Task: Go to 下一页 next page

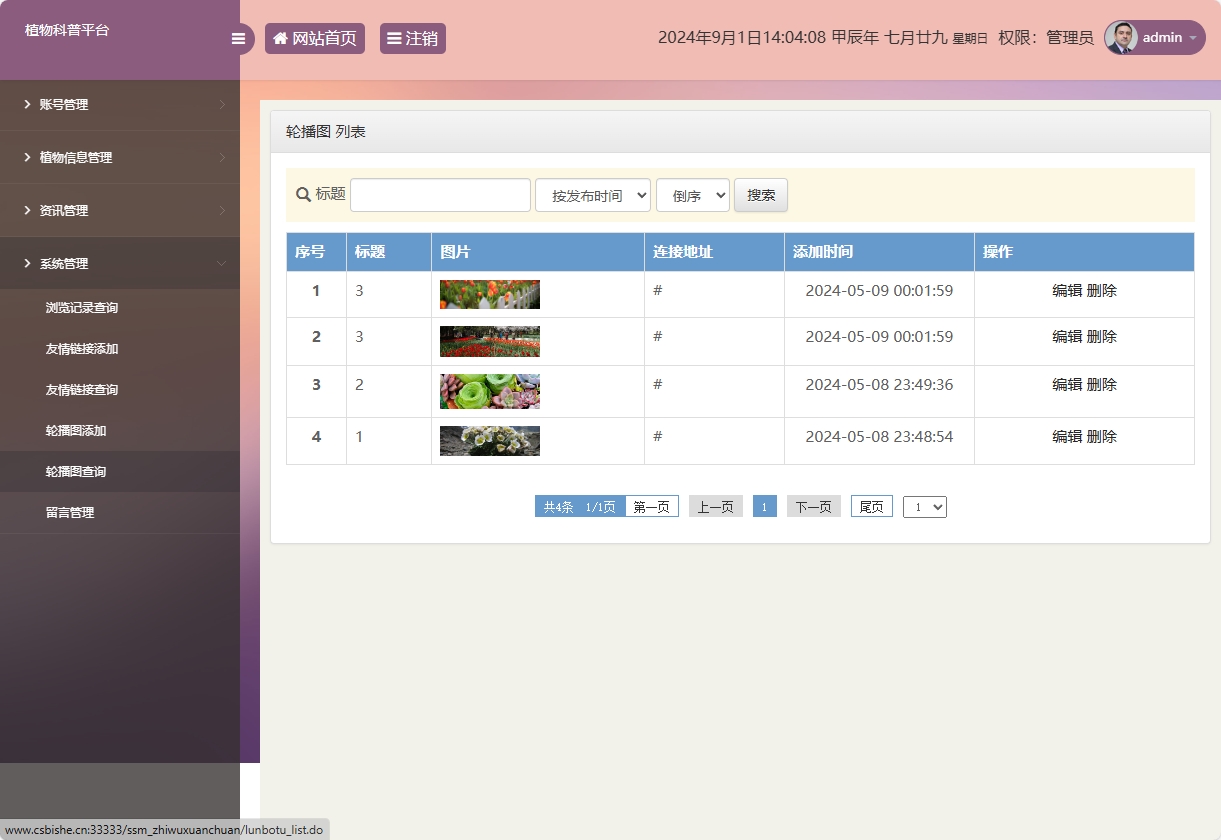Action: coord(814,507)
